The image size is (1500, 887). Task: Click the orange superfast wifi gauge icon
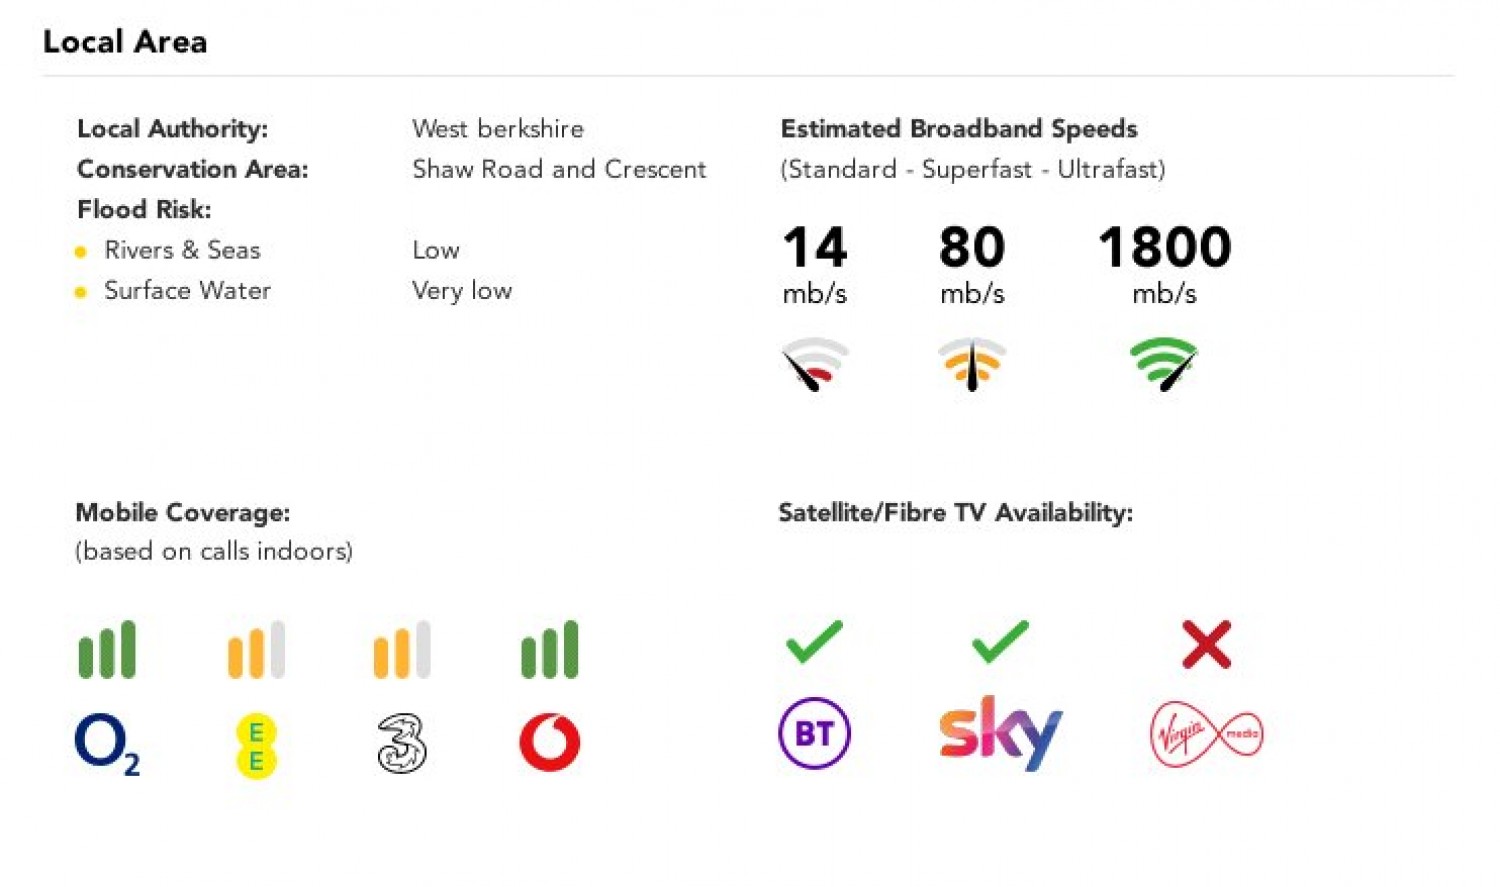[972, 364]
